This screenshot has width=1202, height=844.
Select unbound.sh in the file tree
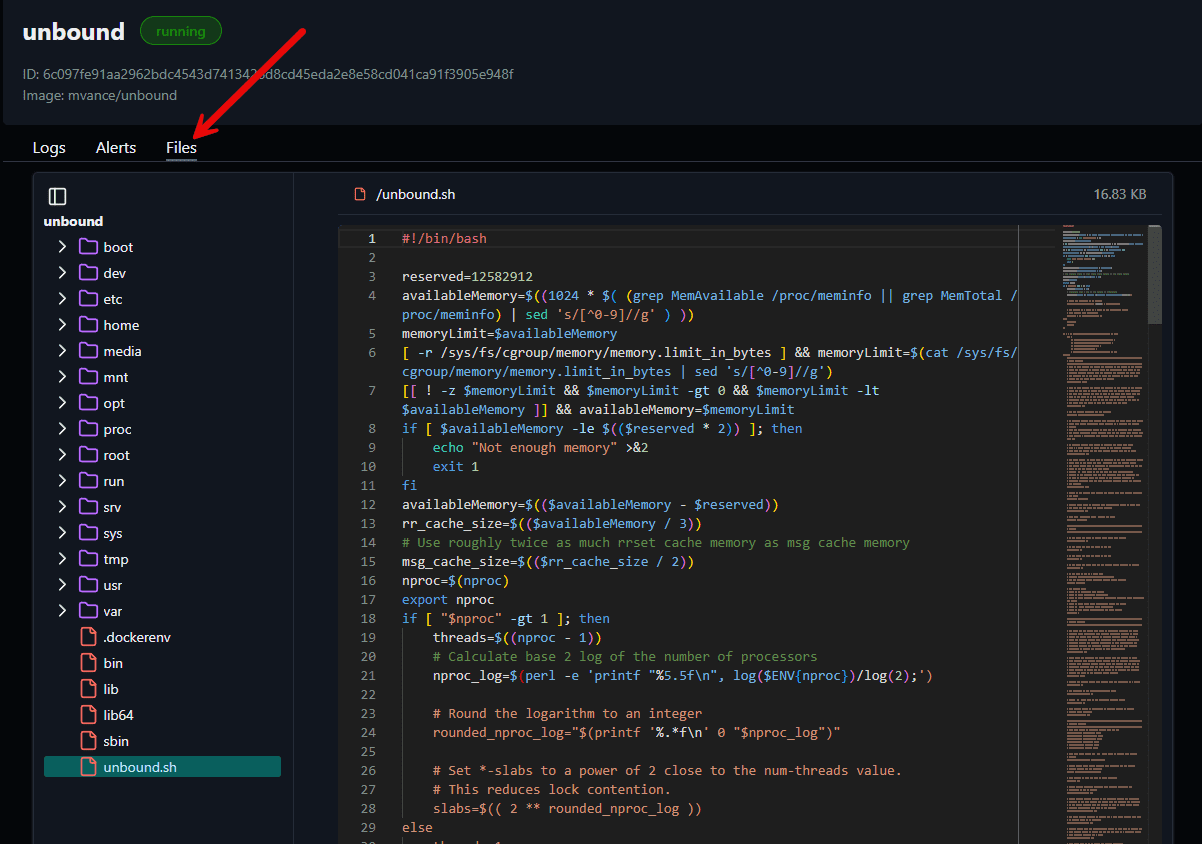pos(140,766)
